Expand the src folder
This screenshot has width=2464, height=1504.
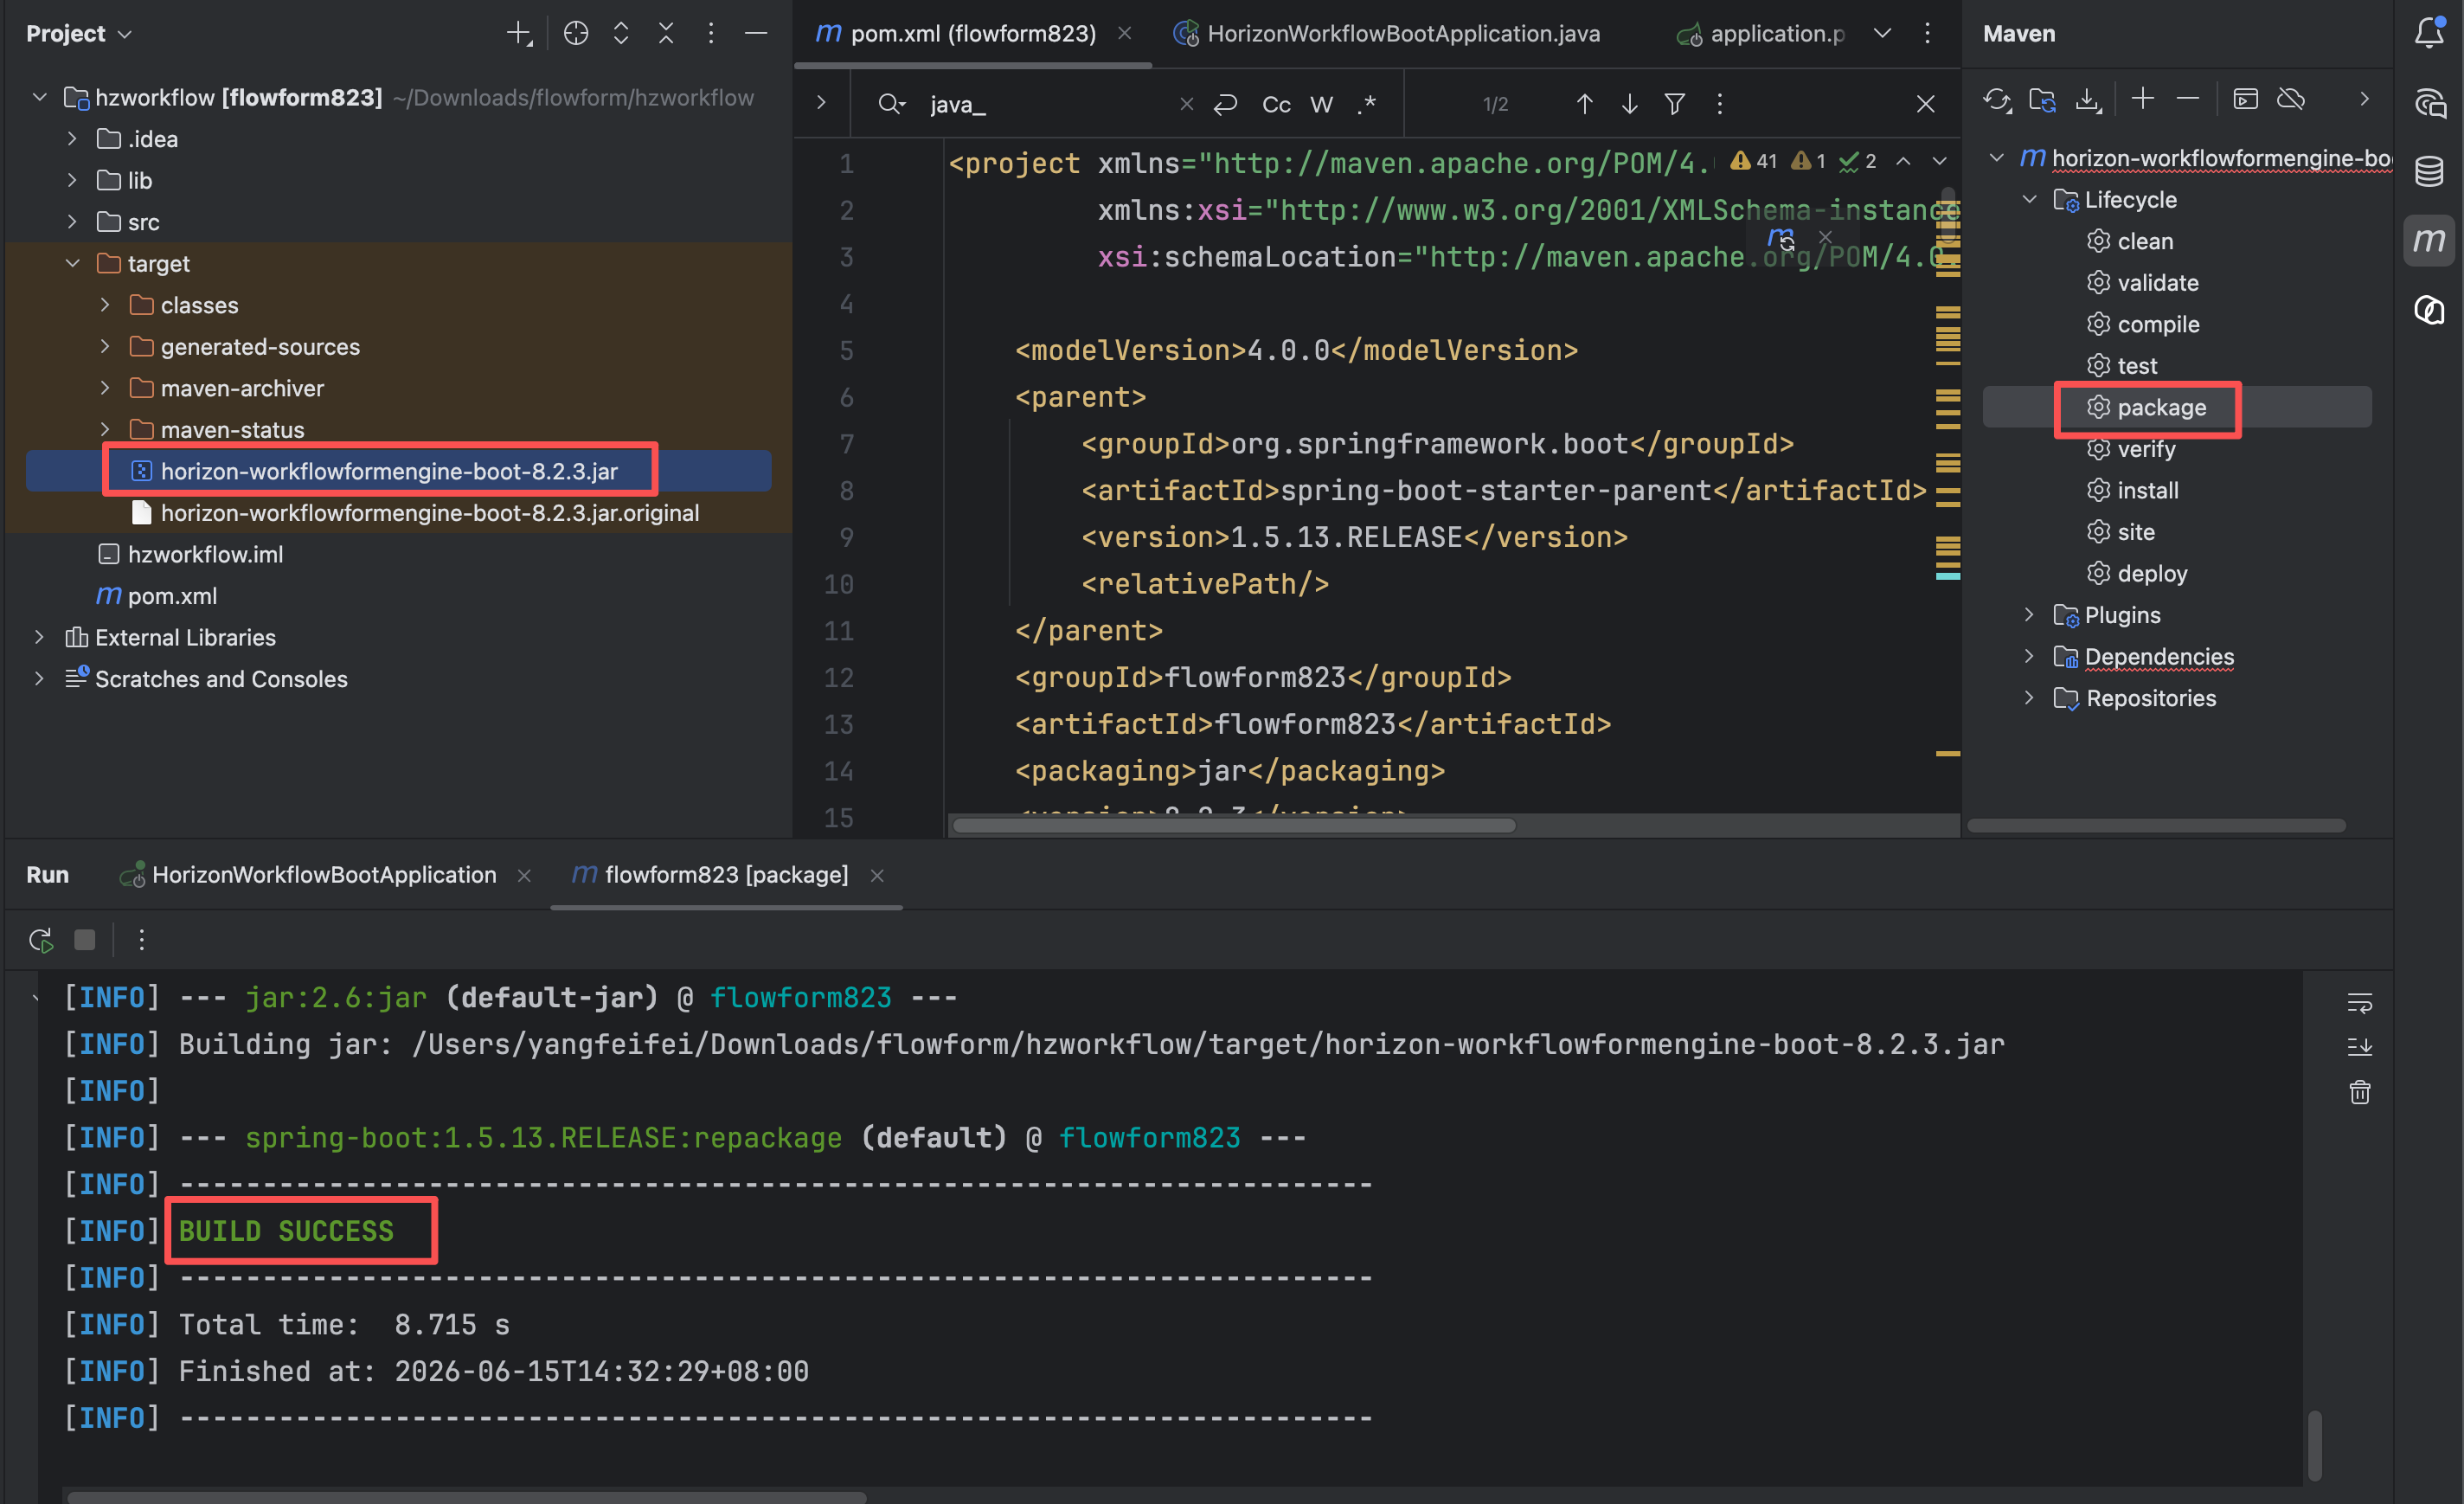[72, 222]
